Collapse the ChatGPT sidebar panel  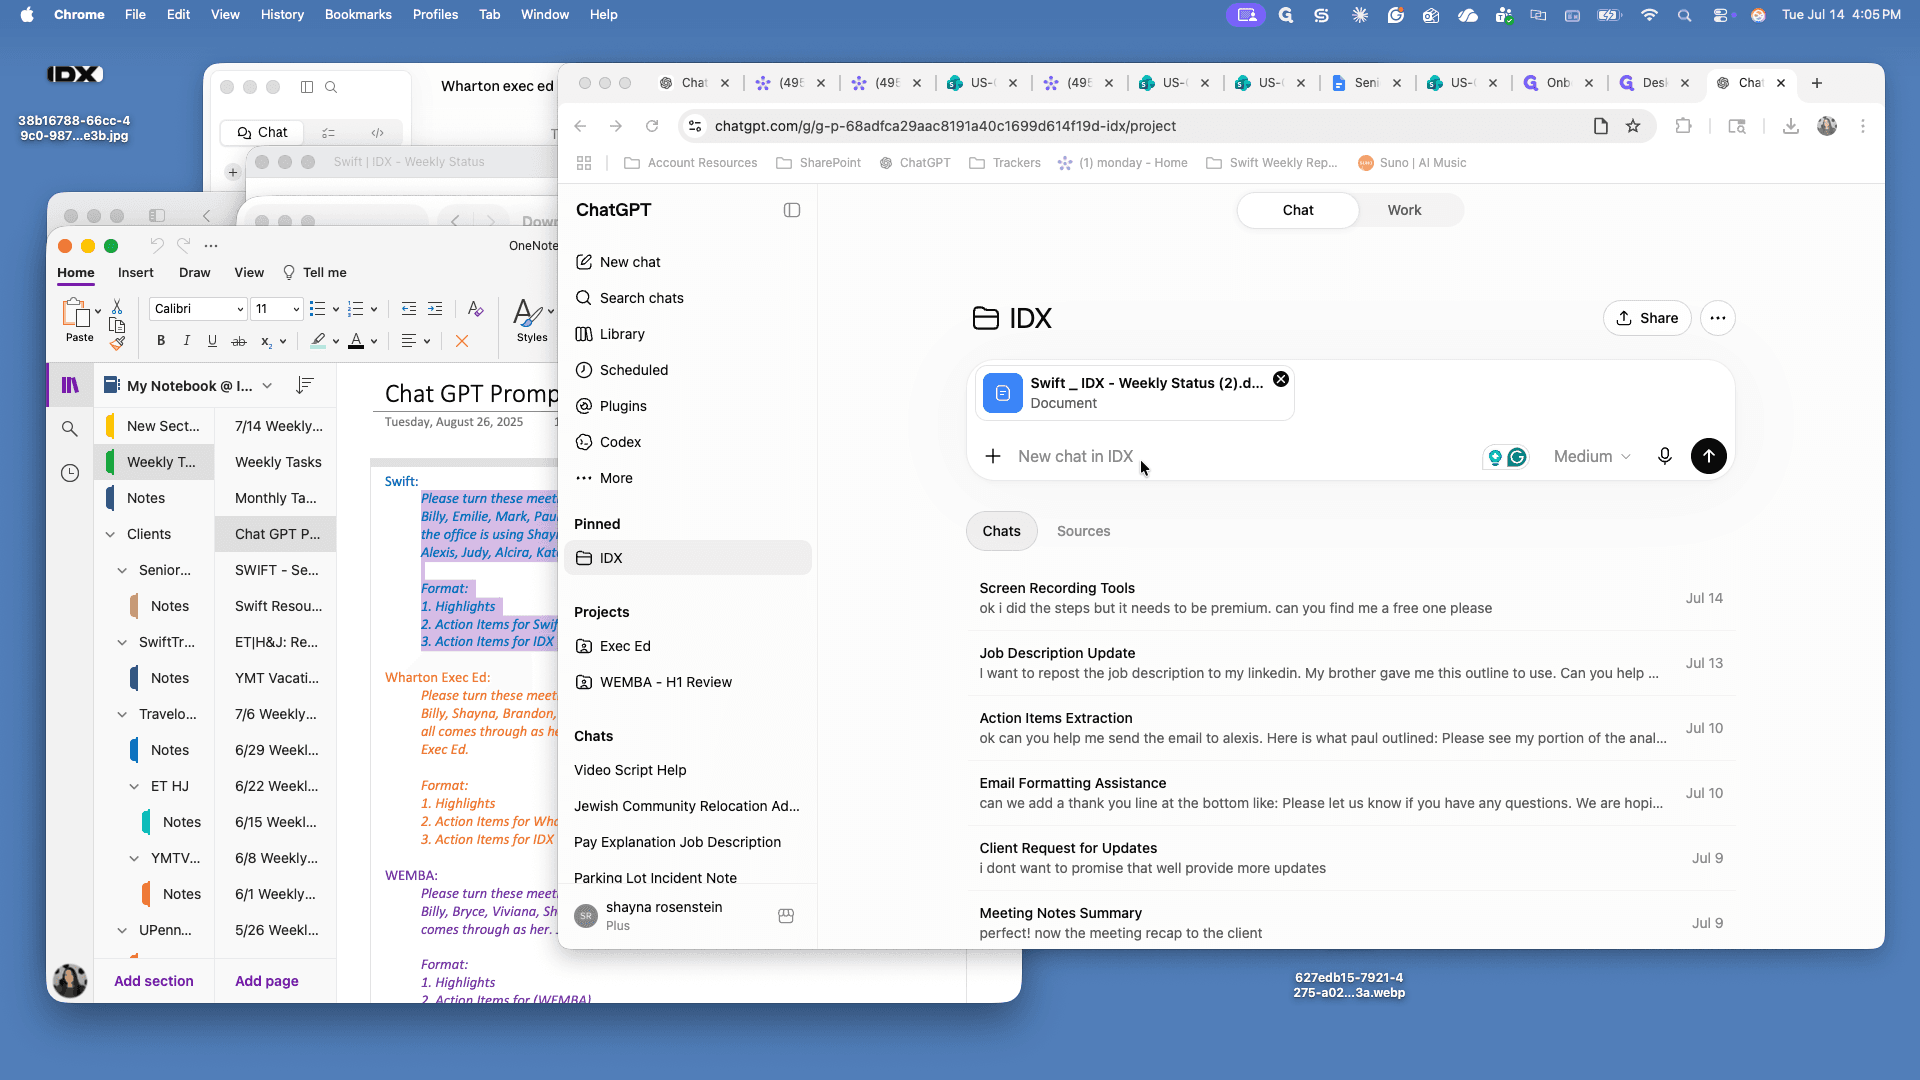pyautogui.click(x=792, y=210)
